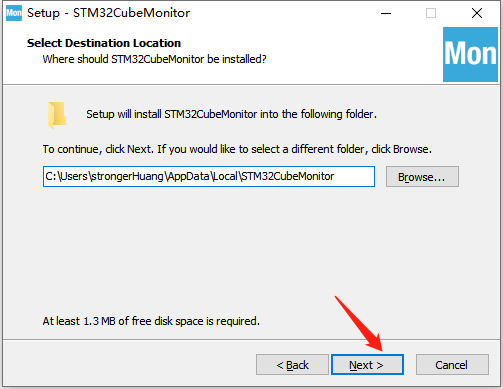Click the large blue Mon logo

[470, 54]
